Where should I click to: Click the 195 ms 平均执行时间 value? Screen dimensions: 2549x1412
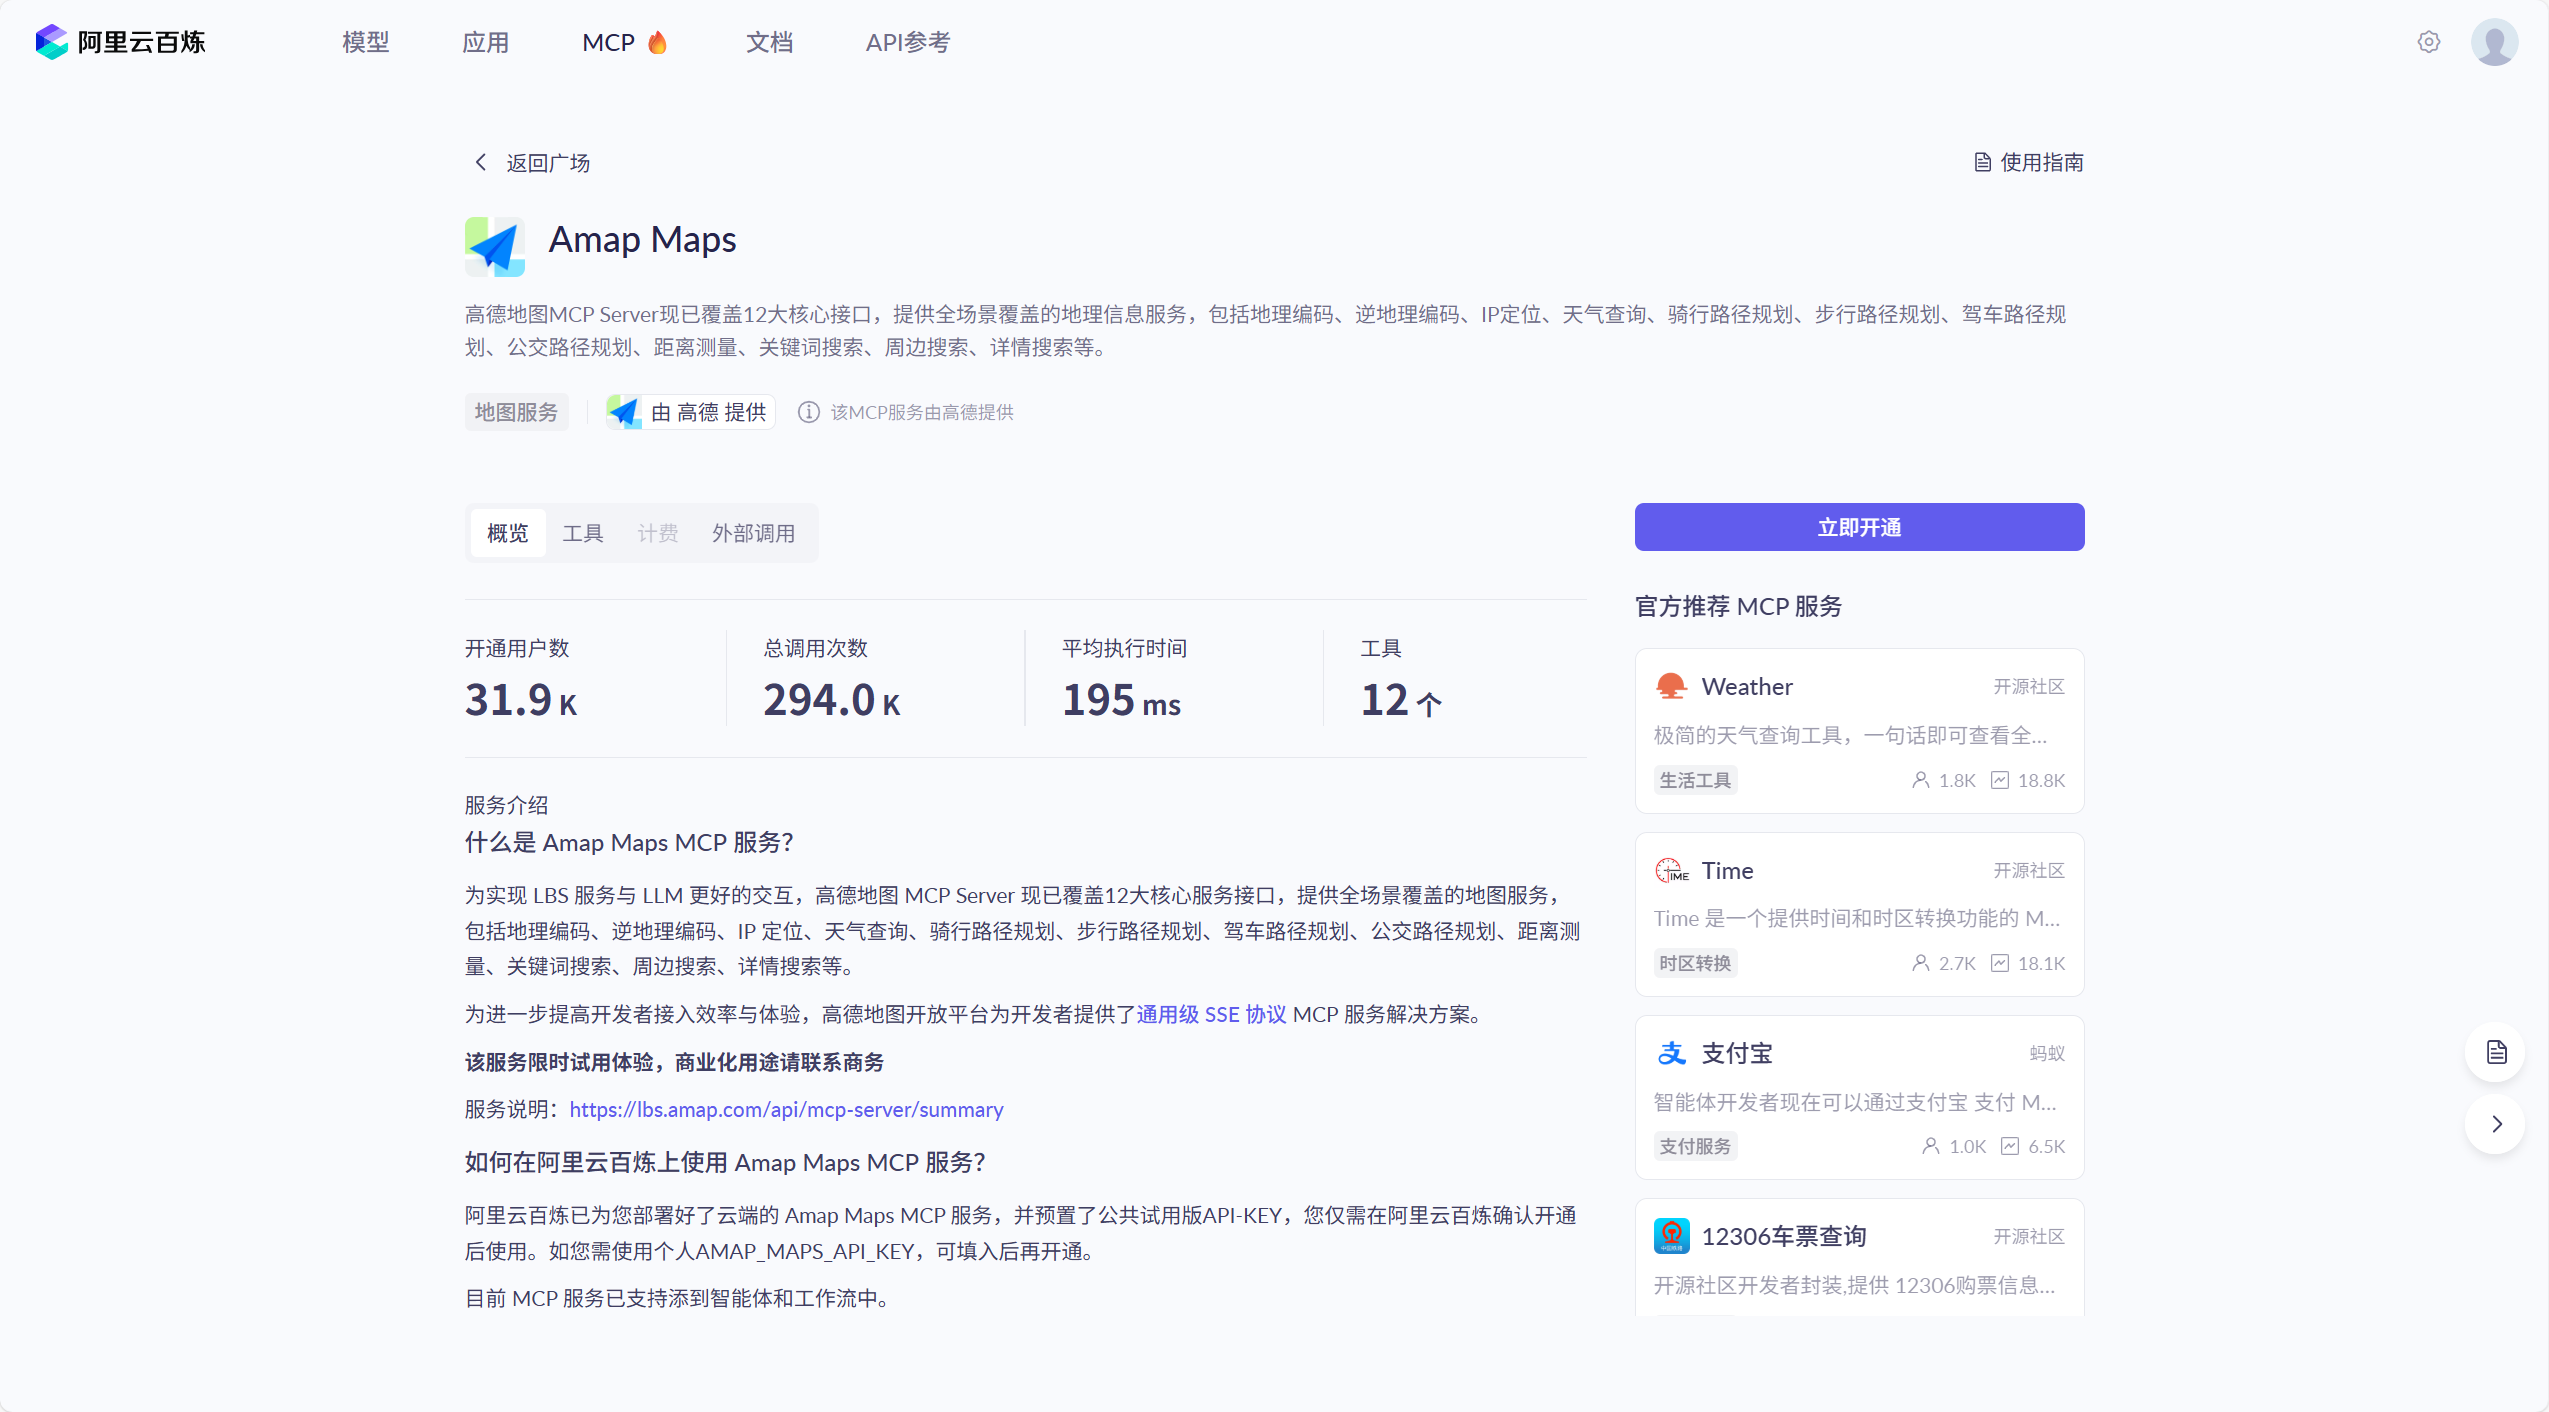pos(1121,700)
